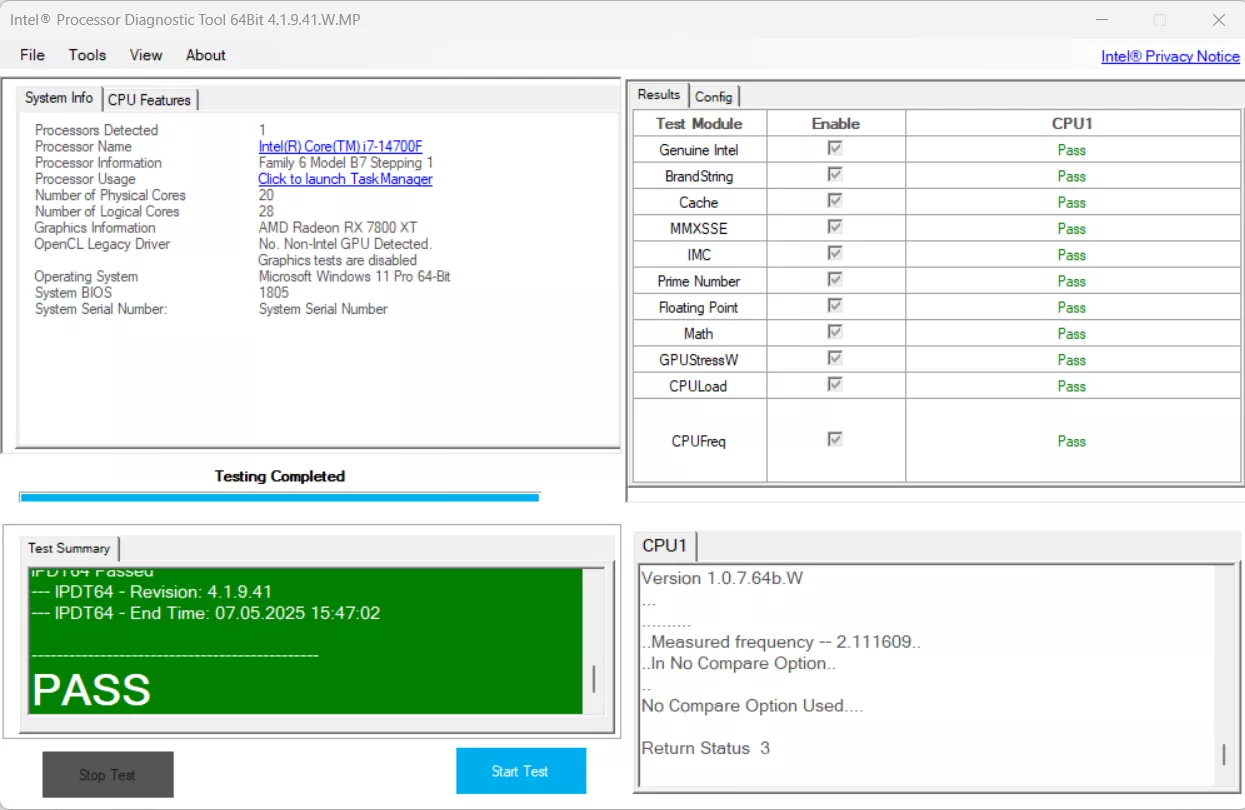Select the Results tab
The height and width of the screenshot is (810, 1245).
coord(659,94)
